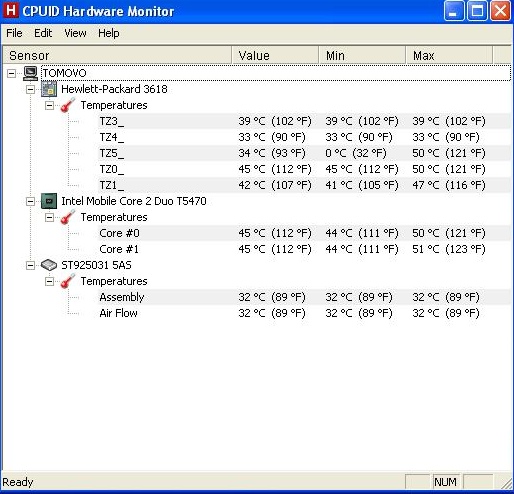Maximize the CPUID Hardware Monitor window

477,11
